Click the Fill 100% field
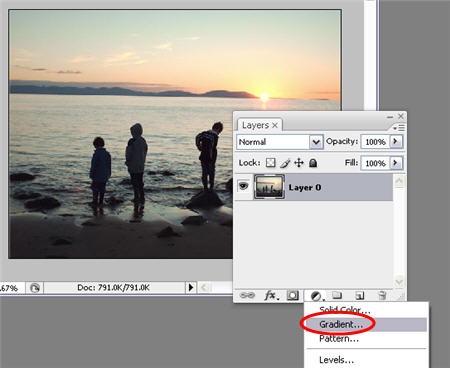 coord(375,163)
